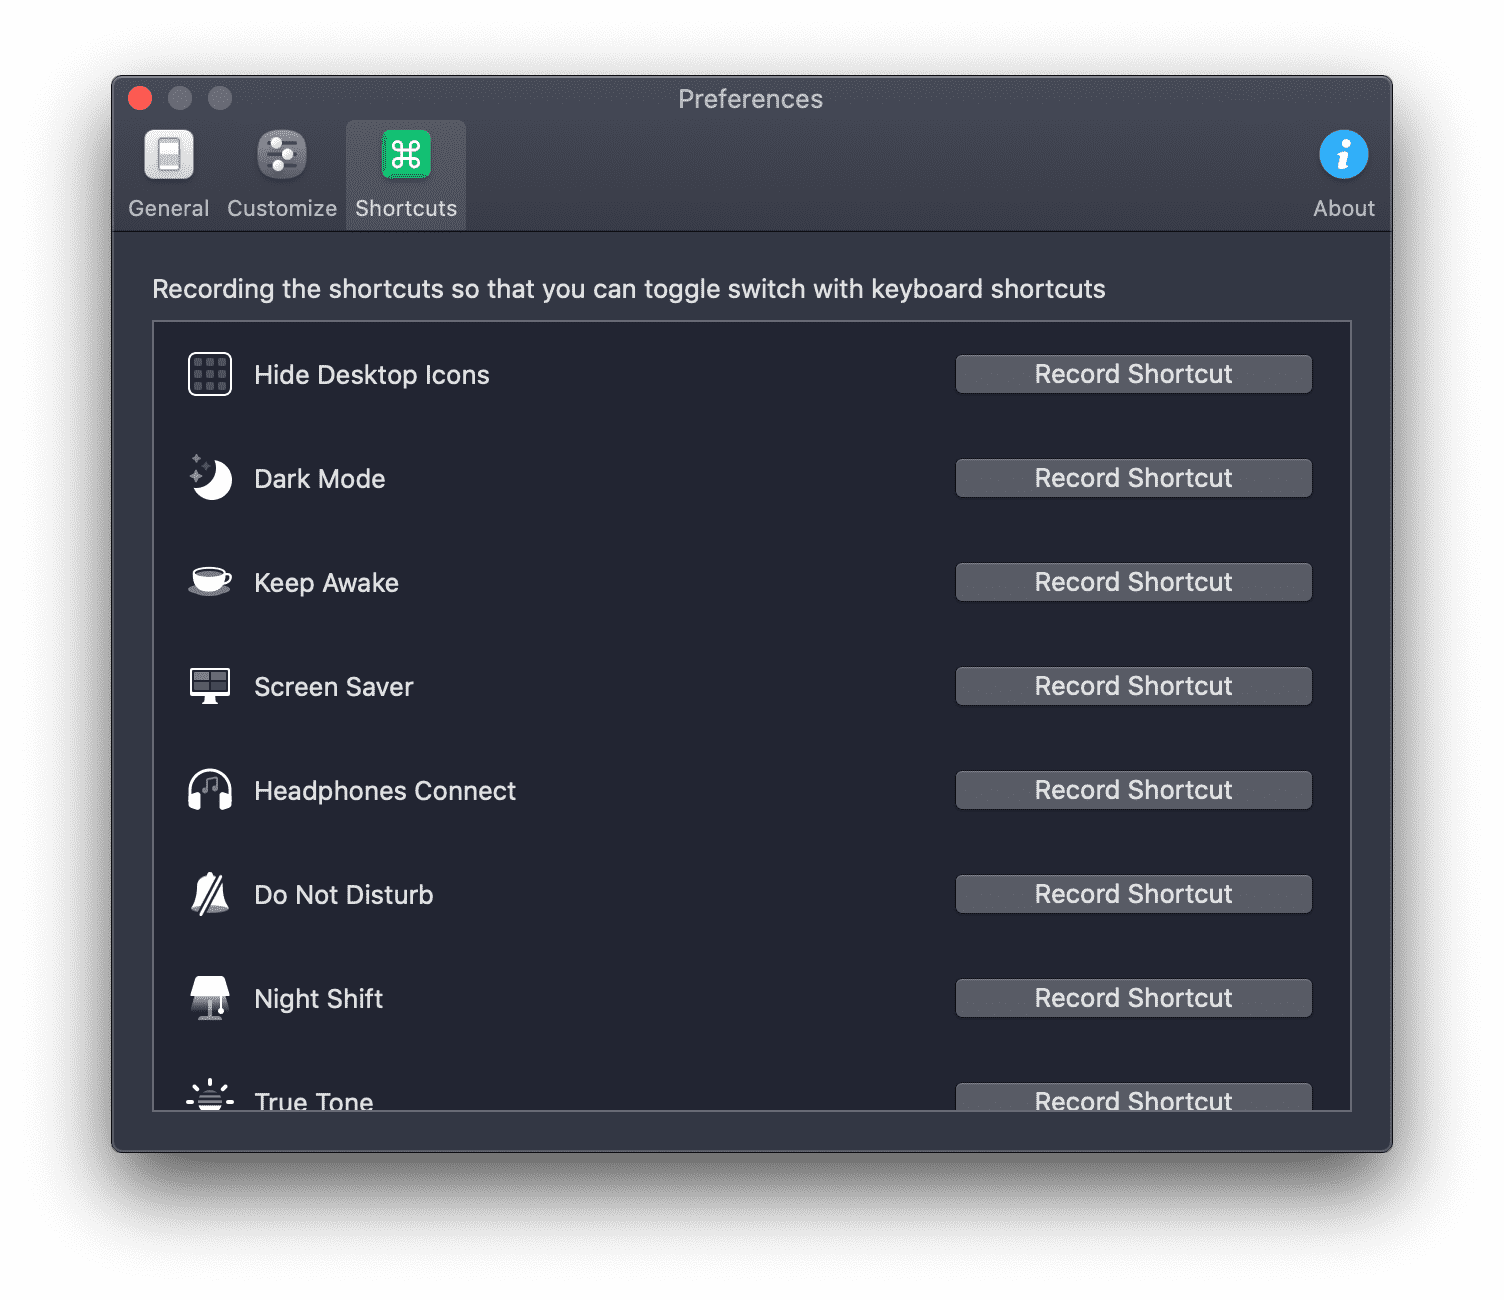Click the True Tone sun icon
Image resolution: width=1504 pixels, height=1300 pixels.
210,1096
